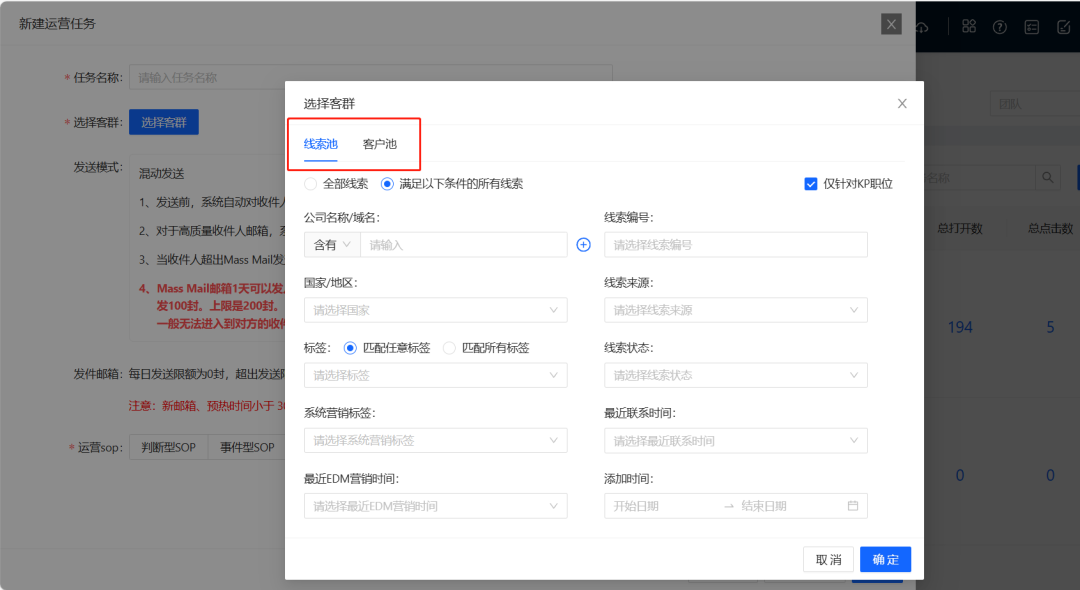The image size is (1080, 590).
Task: Click the 确定 confirm button
Action: point(884,559)
